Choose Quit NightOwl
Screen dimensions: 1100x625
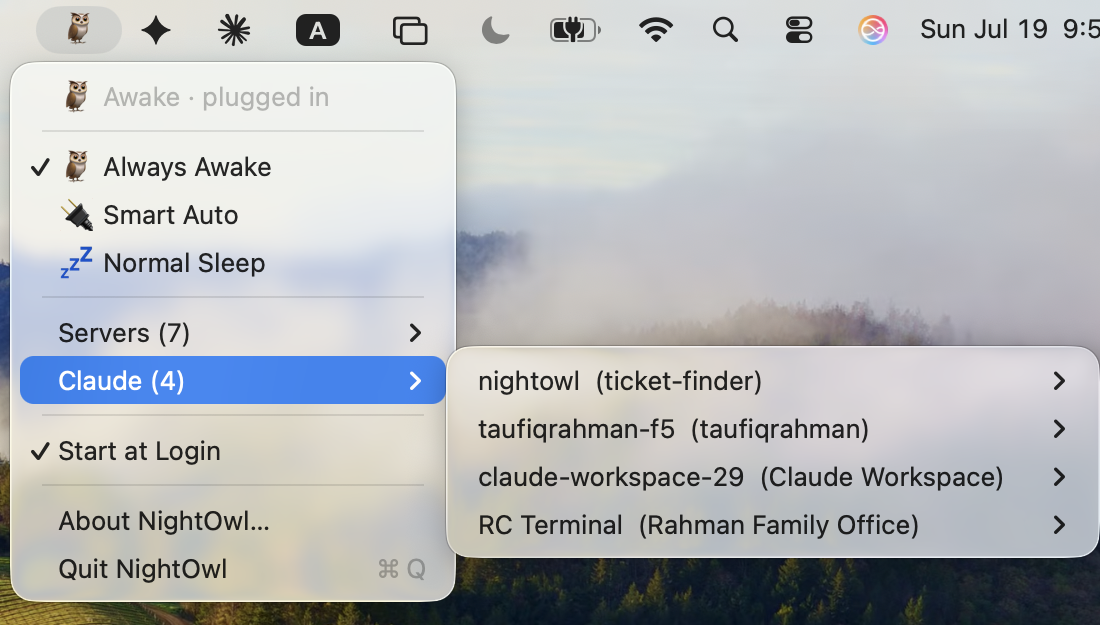[233, 569]
